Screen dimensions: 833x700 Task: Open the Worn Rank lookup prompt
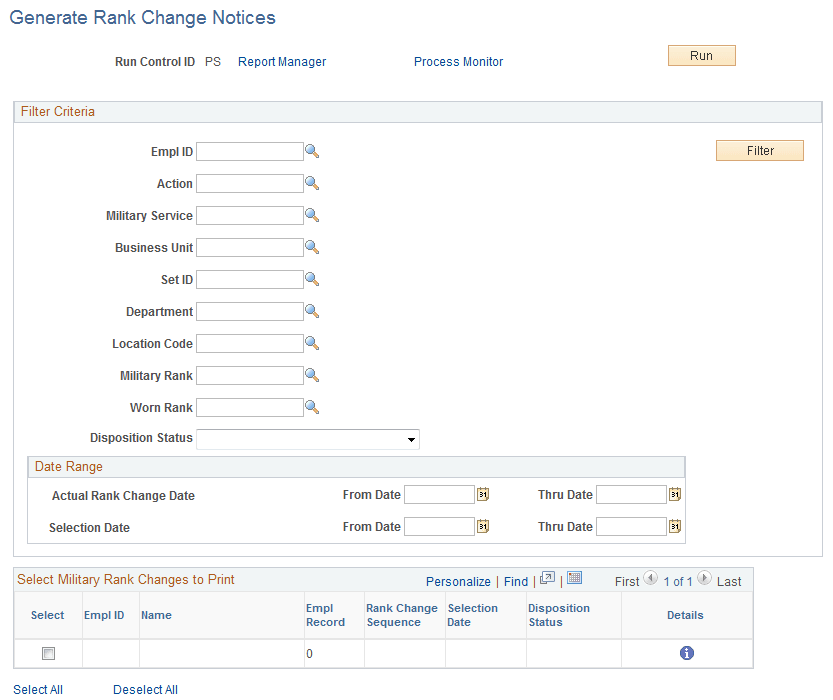312,407
